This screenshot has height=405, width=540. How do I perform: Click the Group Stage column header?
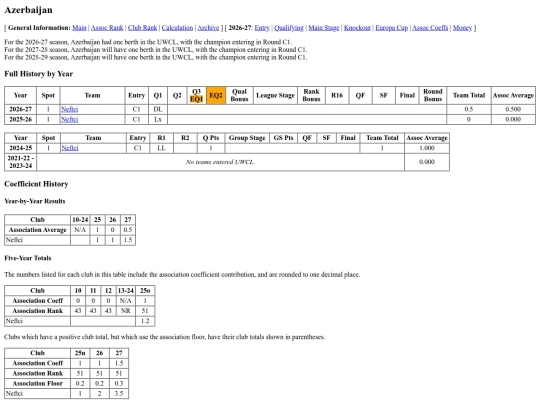pos(247,138)
